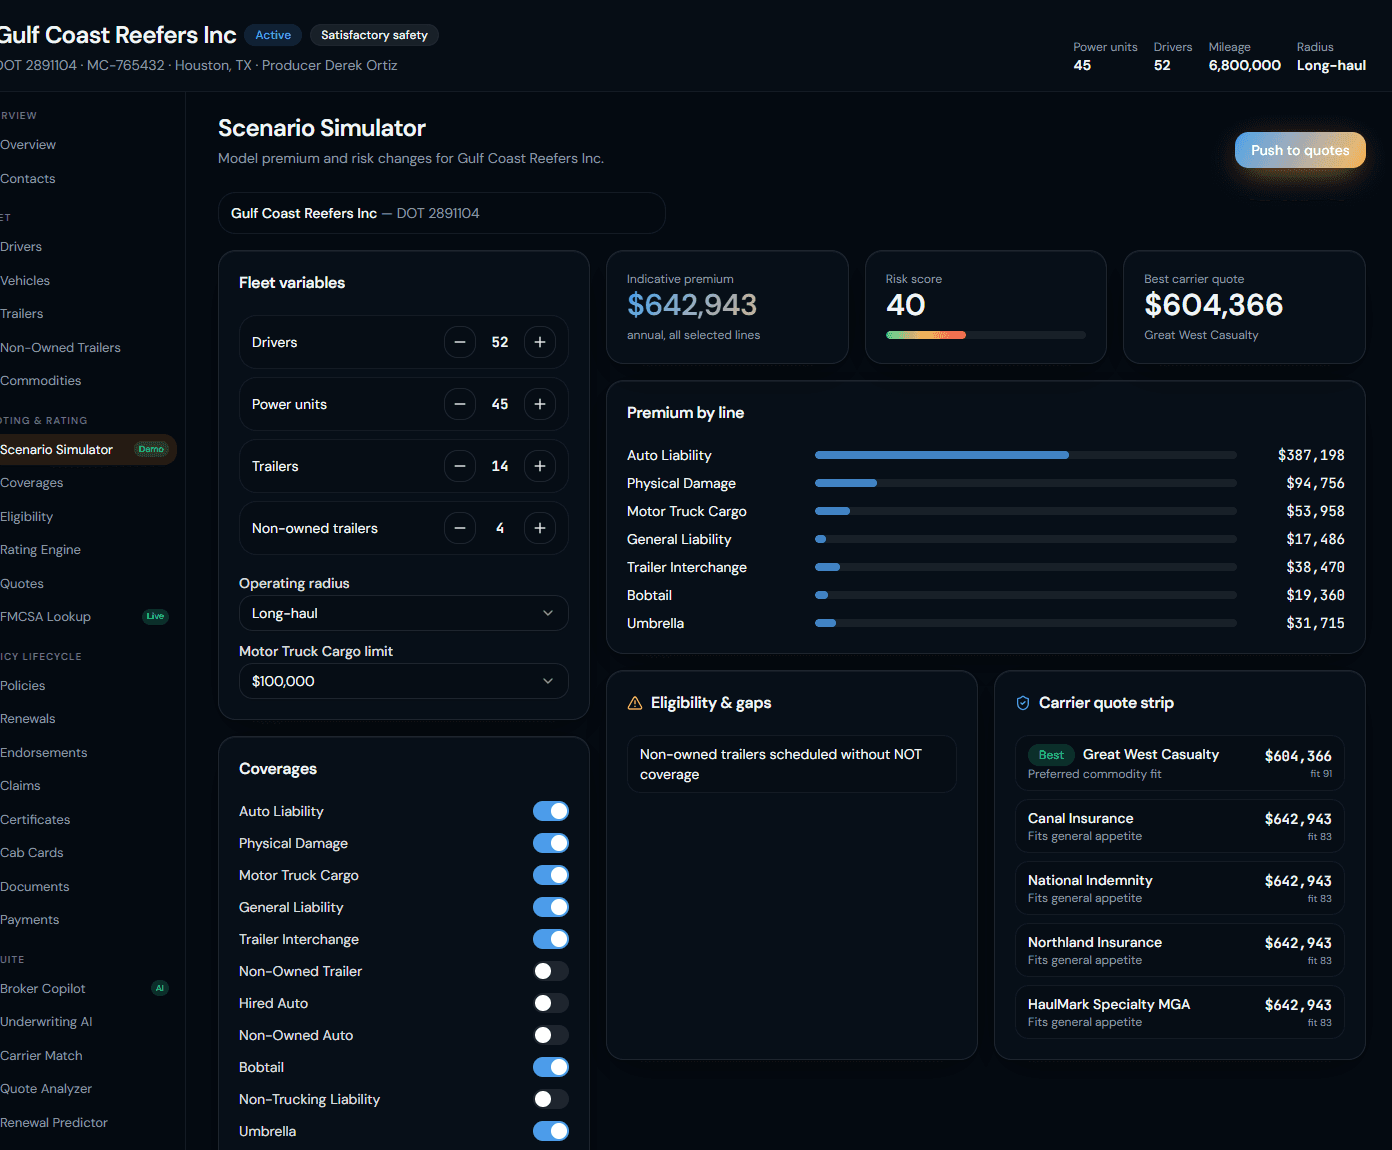Select Non-Owned Trailers in the sidebar
This screenshot has width=1392, height=1150.
point(60,348)
